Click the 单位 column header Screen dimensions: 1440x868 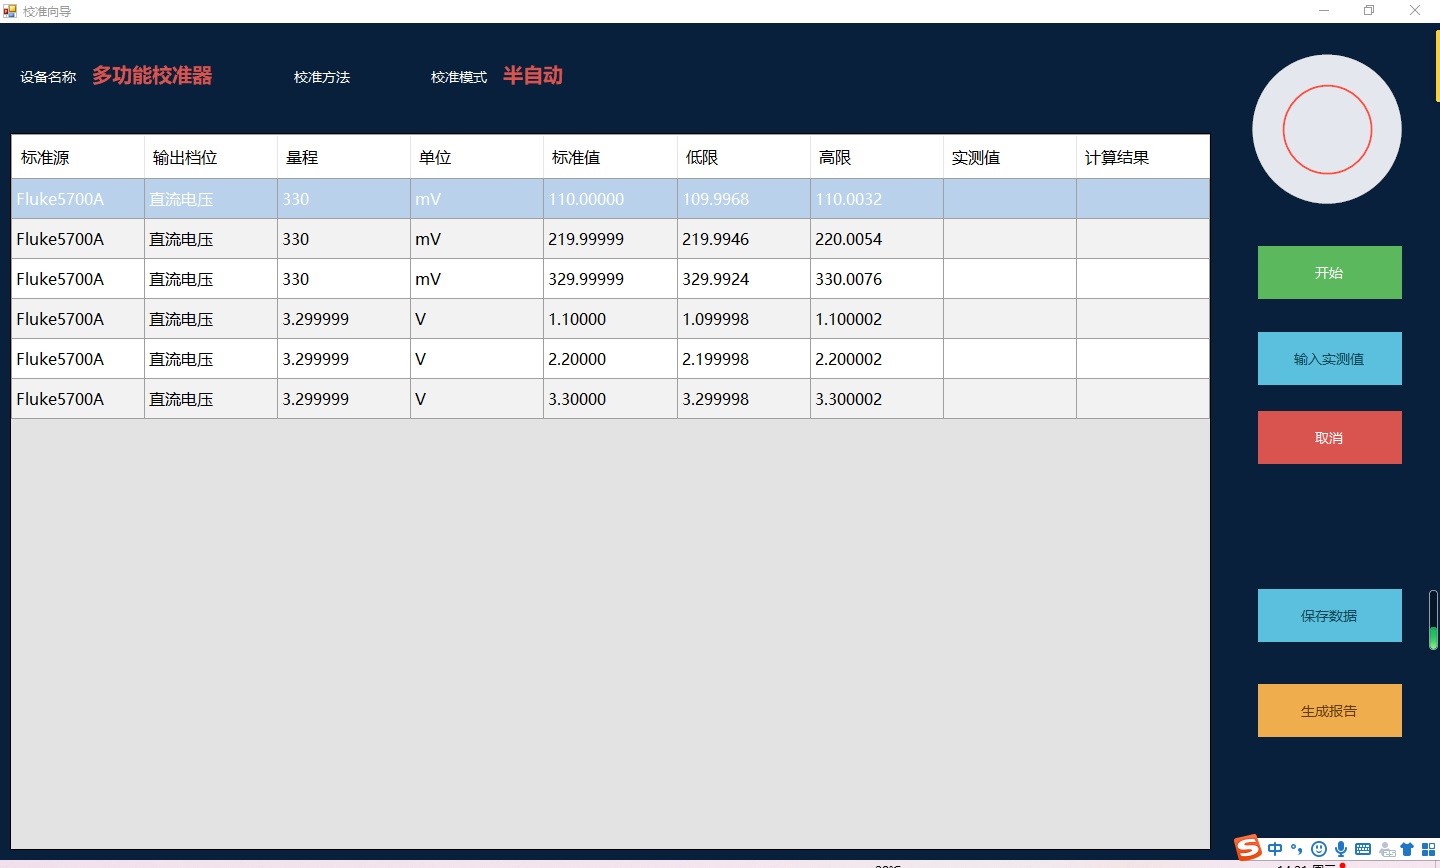[477, 157]
